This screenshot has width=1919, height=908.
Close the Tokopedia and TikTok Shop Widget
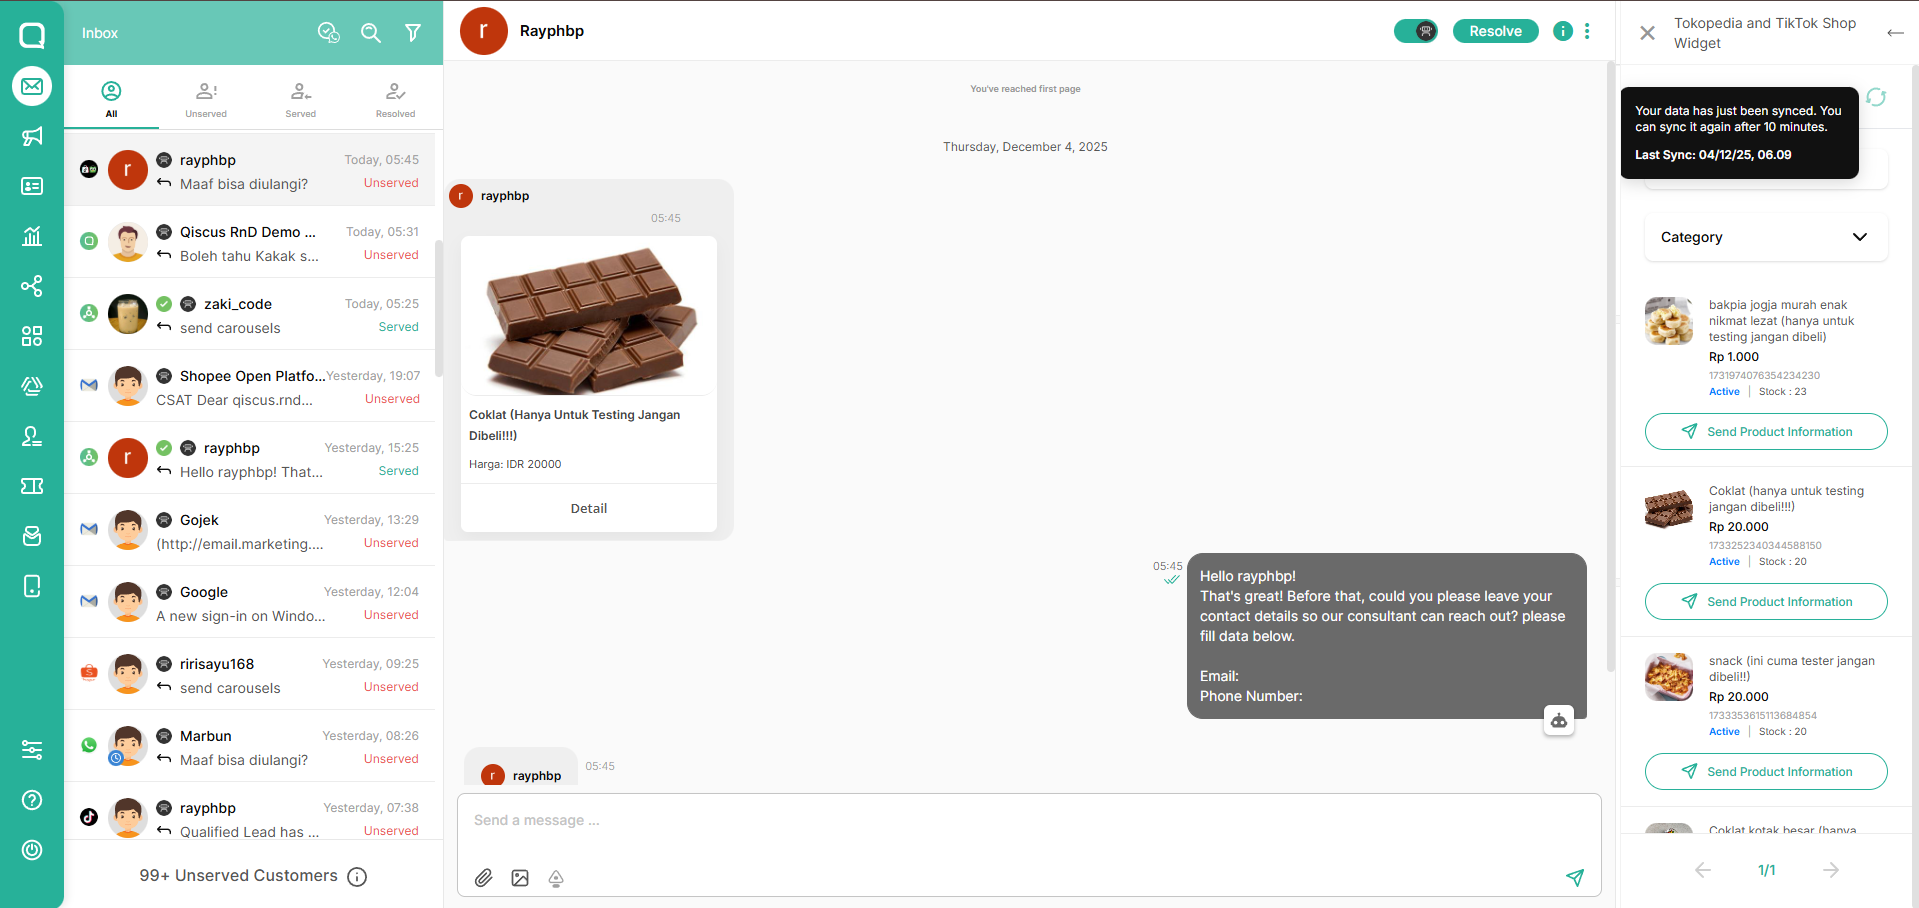pos(1648,33)
